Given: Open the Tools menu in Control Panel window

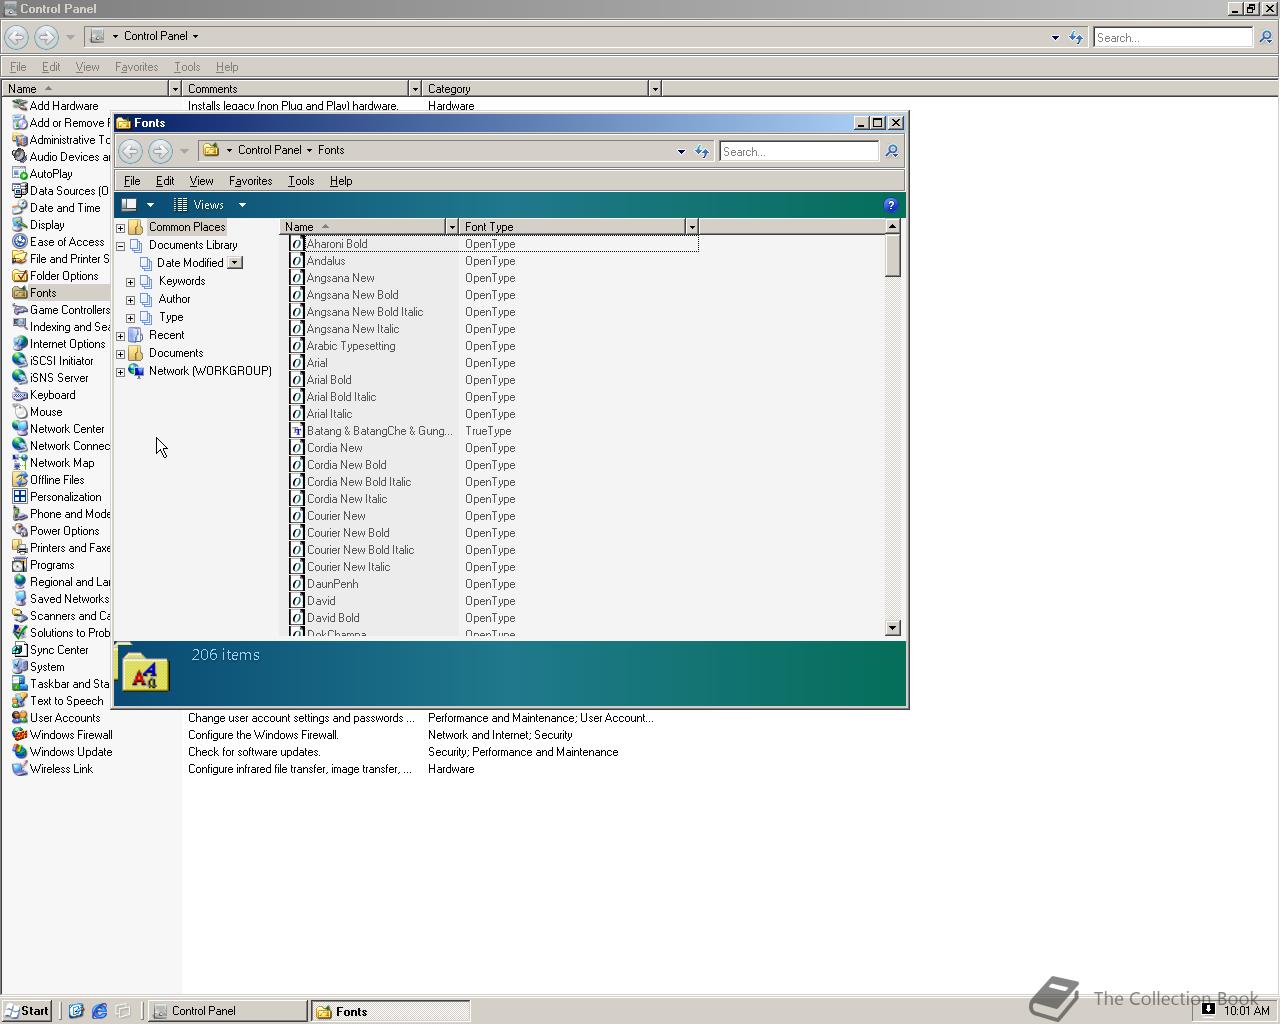Looking at the screenshot, I should (x=187, y=67).
